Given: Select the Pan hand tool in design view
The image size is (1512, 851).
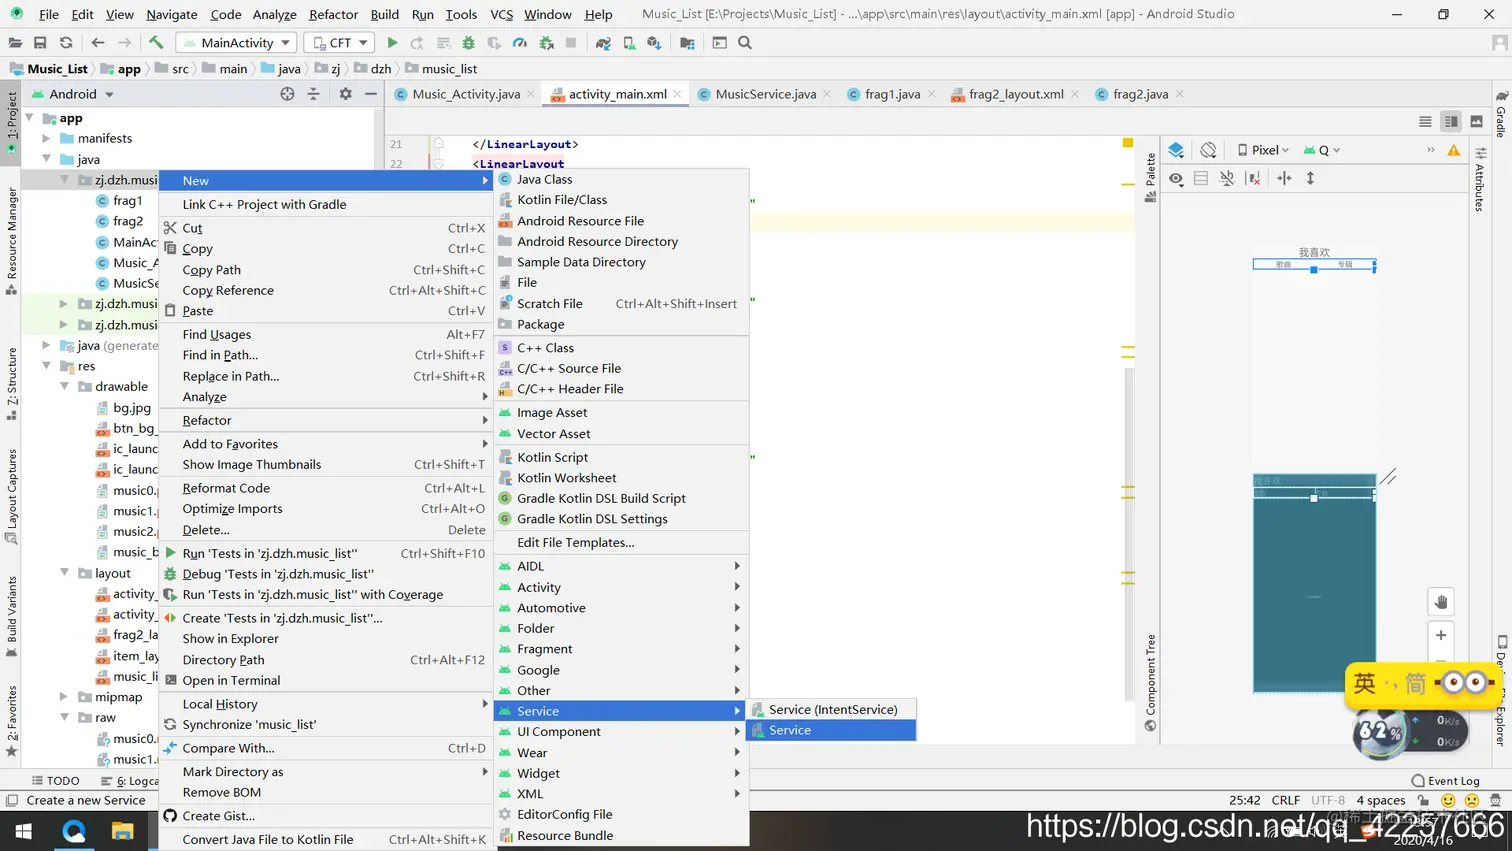Looking at the screenshot, I should [x=1441, y=602].
